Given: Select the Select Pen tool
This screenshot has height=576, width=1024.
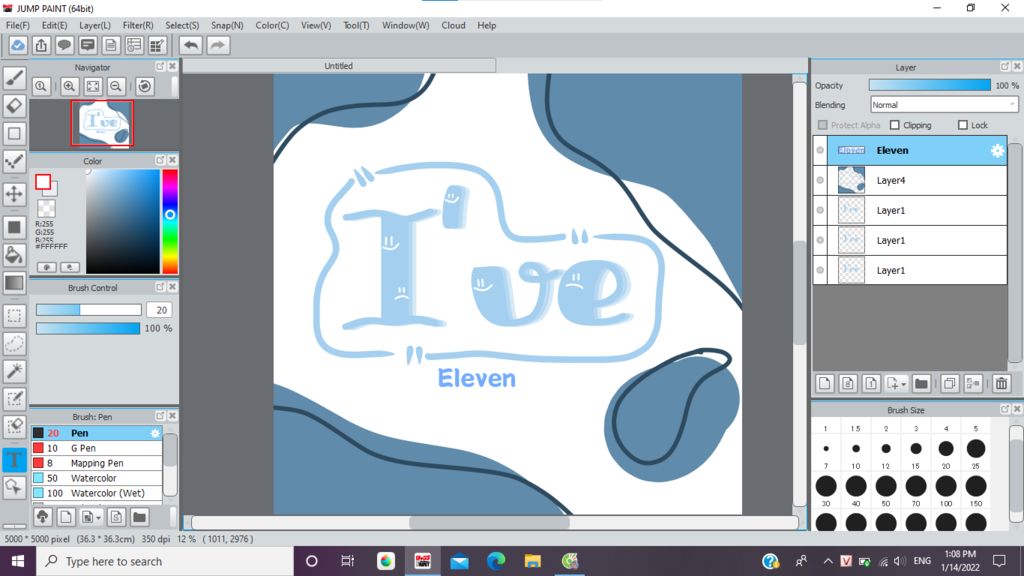Looking at the screenshot, I should point(14,399).
